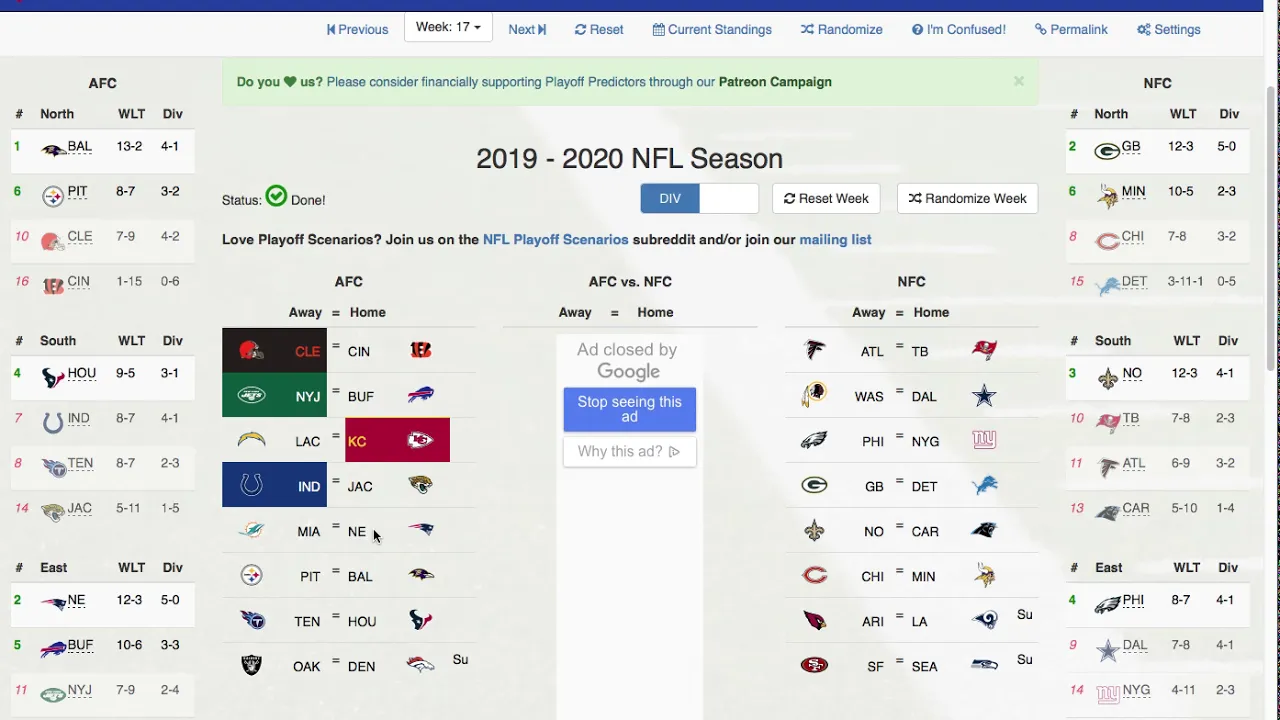The height and width of the screenshot is (720, 1280).
Task: Set MIA vs NE game to tie
Action: click(x=336, y=526)
